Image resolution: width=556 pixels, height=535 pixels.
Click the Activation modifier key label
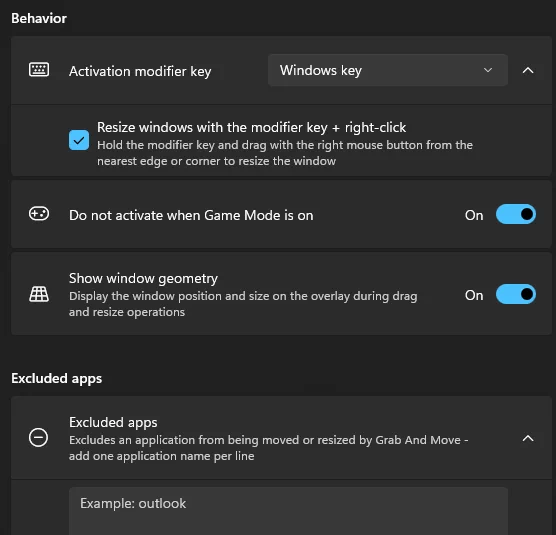(140, 72)
